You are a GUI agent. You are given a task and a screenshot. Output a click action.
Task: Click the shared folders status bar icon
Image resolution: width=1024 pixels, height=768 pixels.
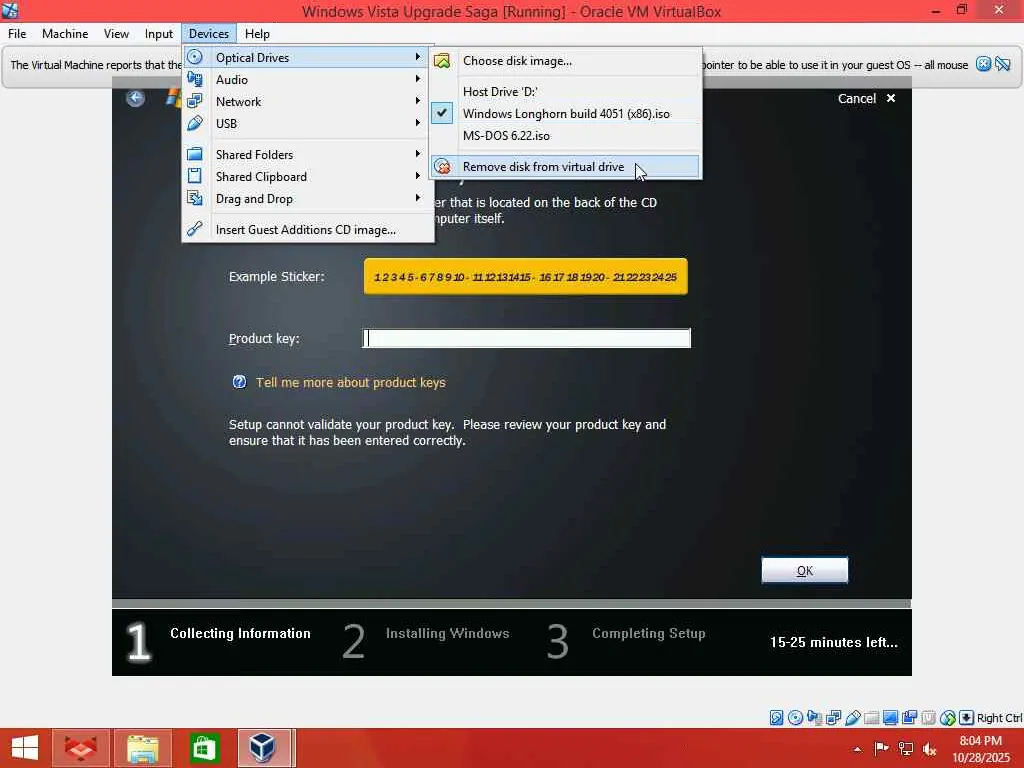tap(871, 718)
